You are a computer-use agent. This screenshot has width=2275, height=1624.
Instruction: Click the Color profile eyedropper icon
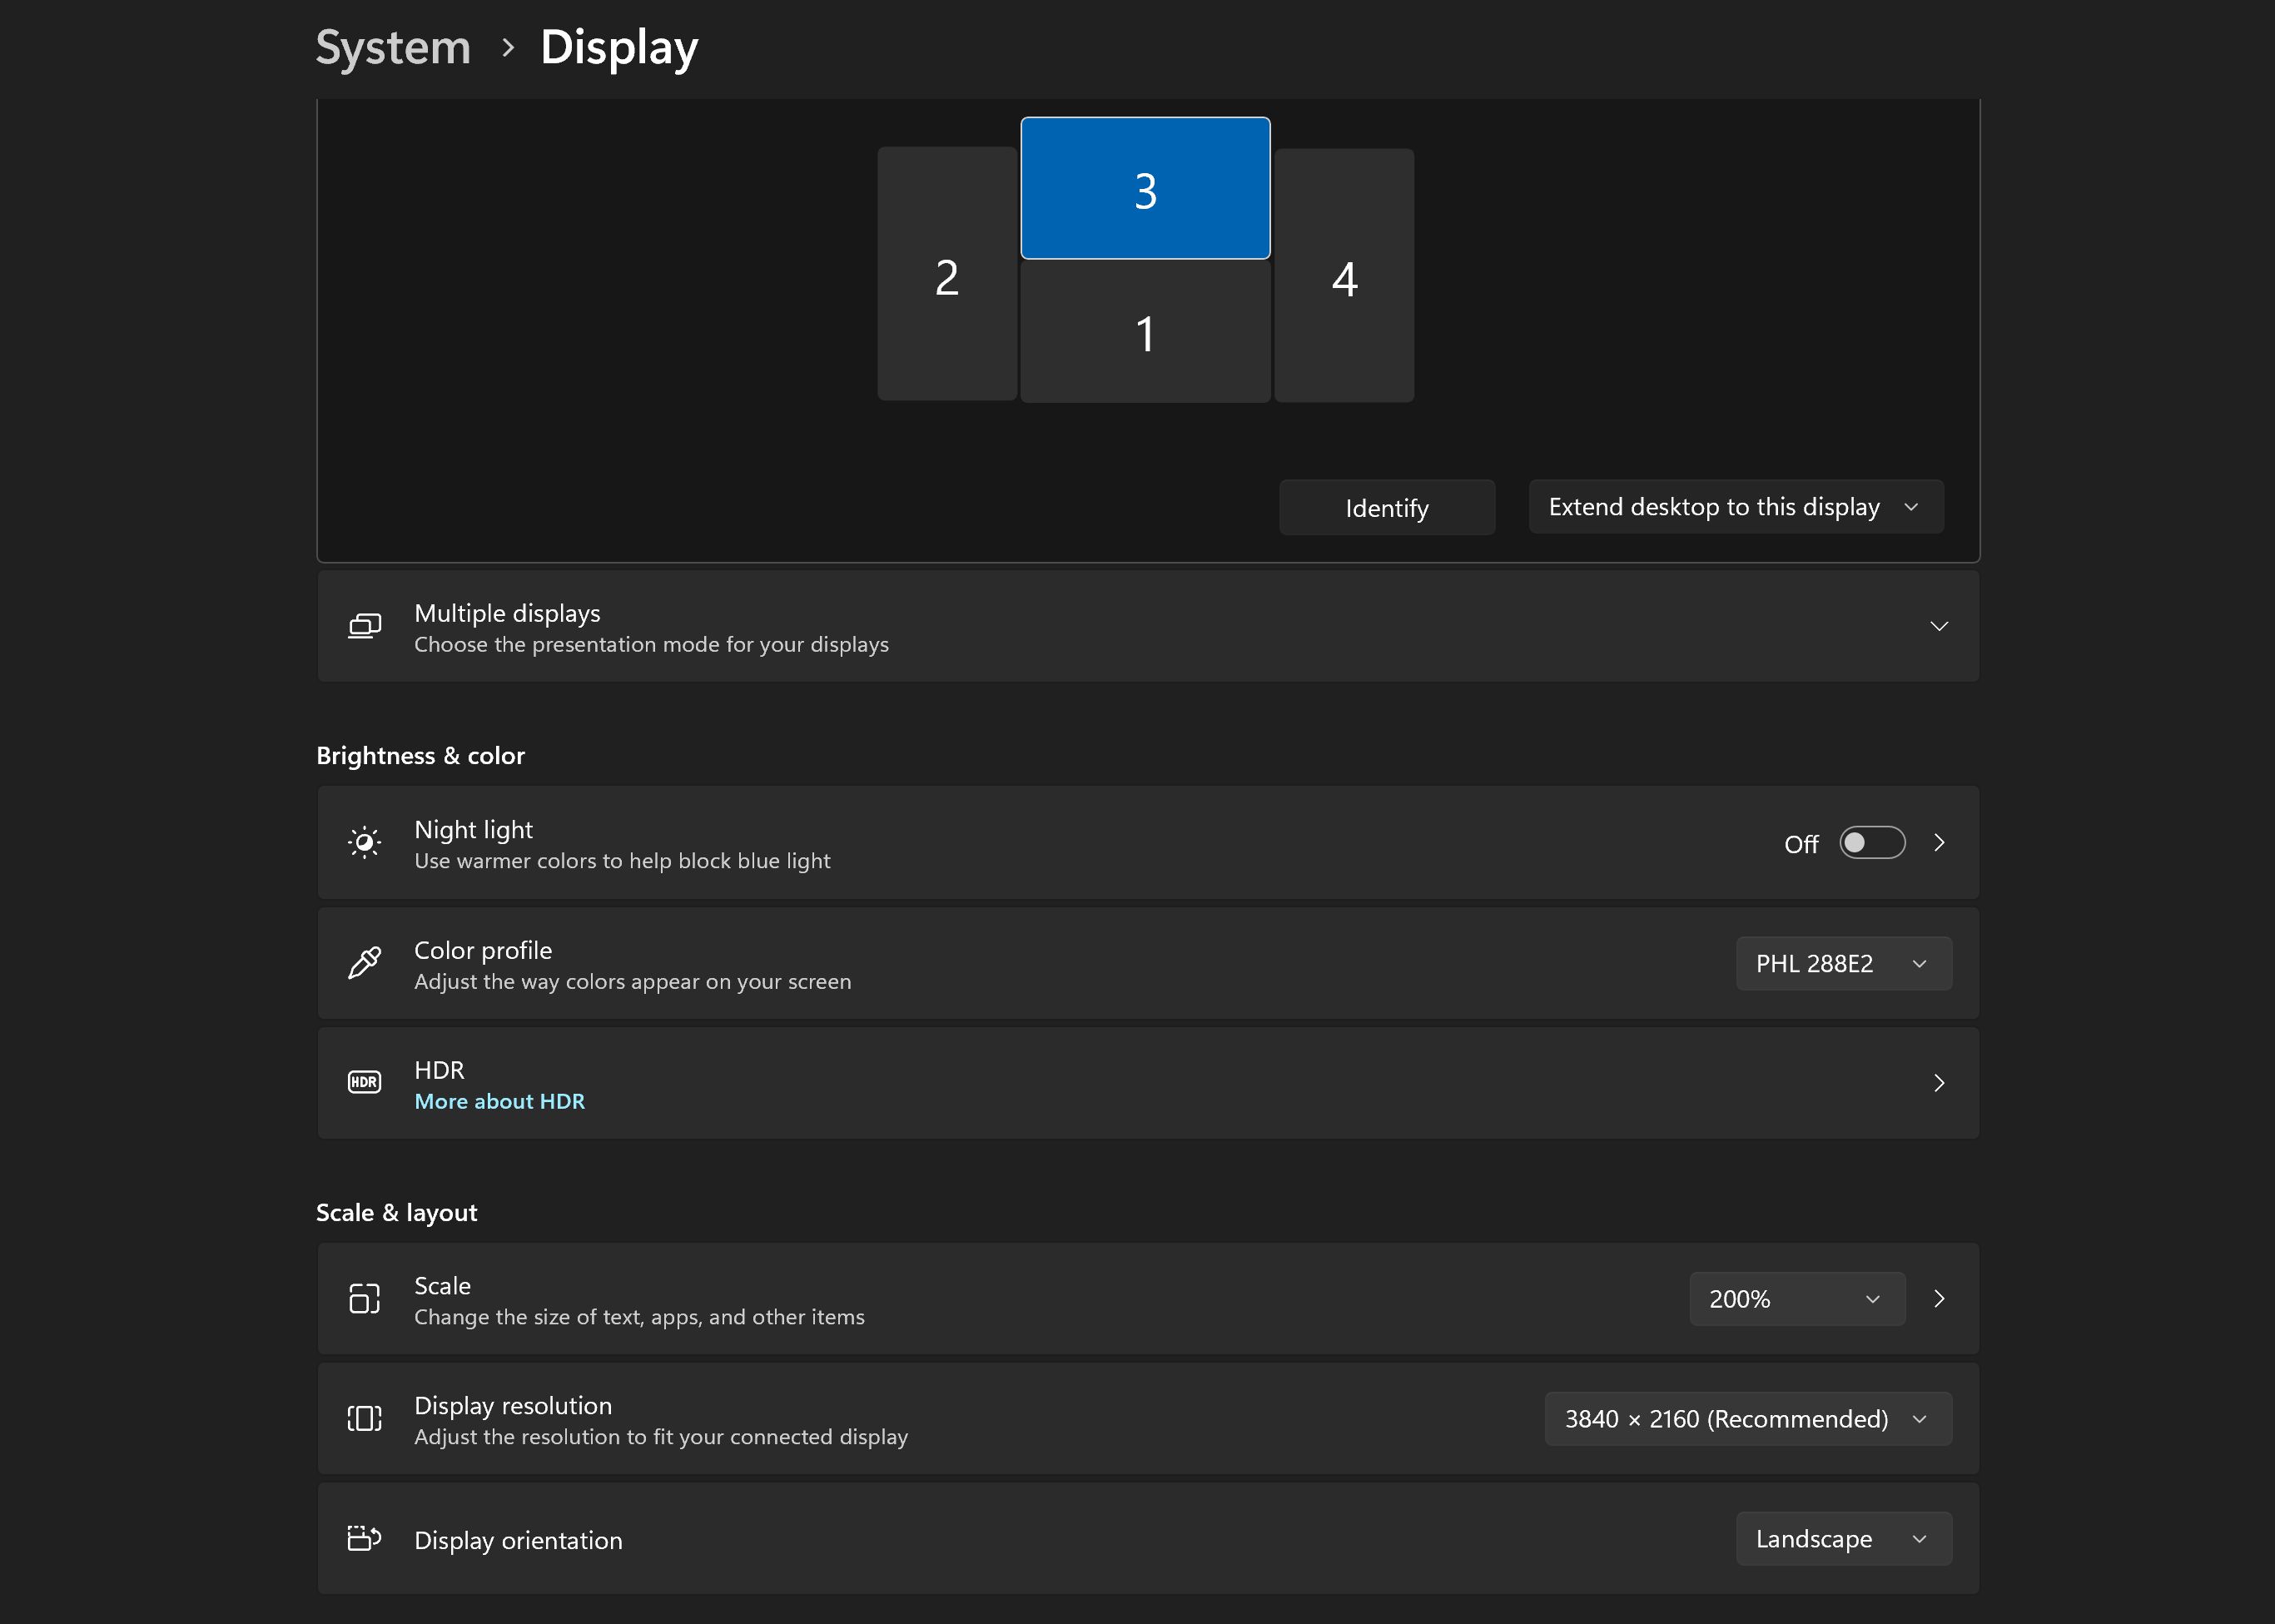364,963
